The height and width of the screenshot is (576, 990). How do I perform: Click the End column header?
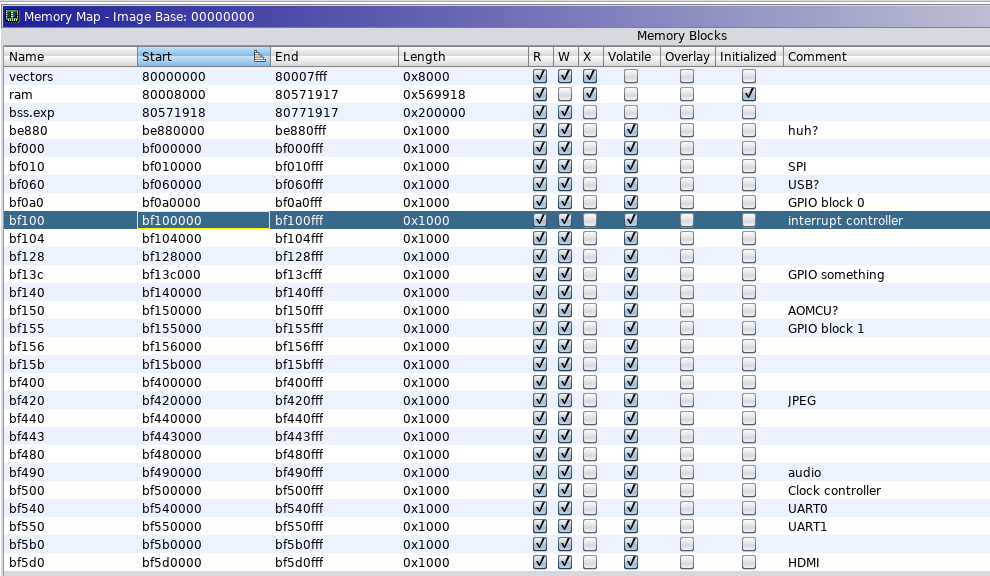coord(334,57)
